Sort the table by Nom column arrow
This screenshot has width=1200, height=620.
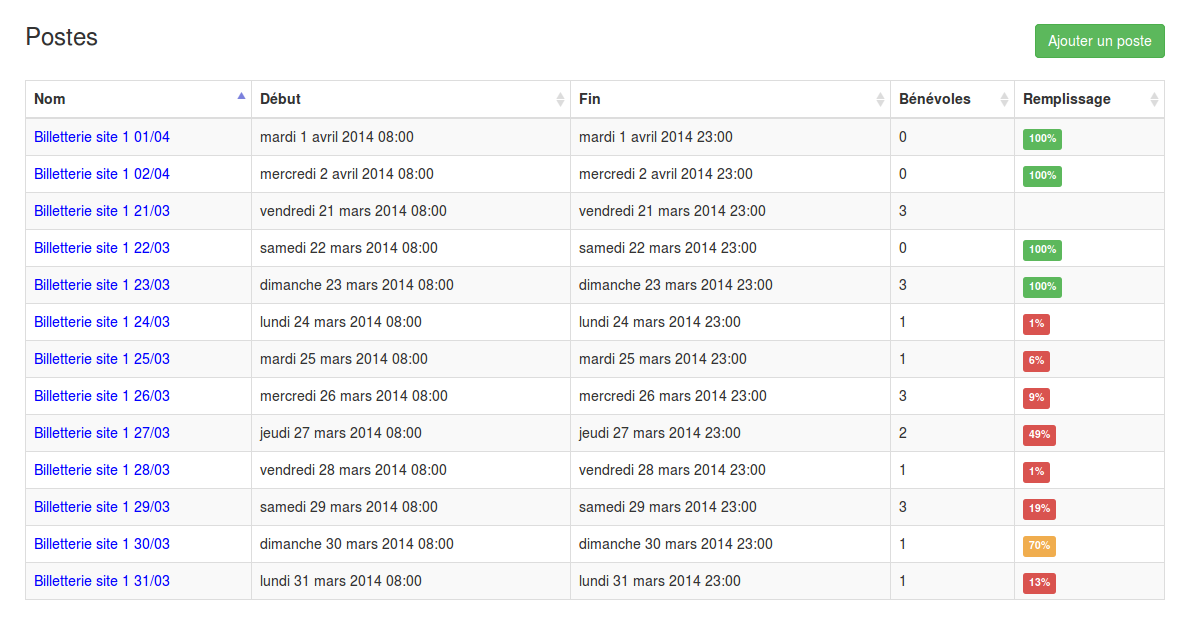[x=241, y=97]
